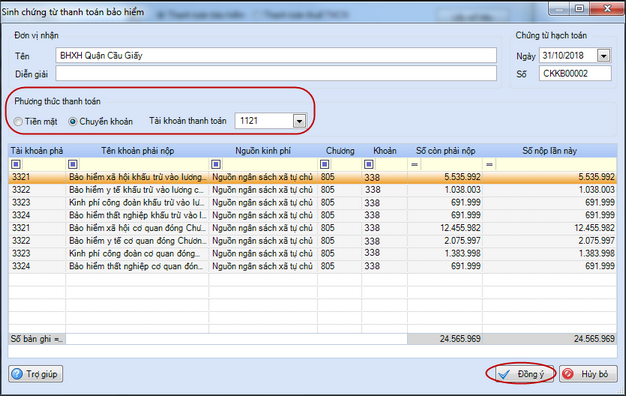Screen dimensions: 626x396
Task: Sort by Số nộp lần này header
Action: [550, 151]
